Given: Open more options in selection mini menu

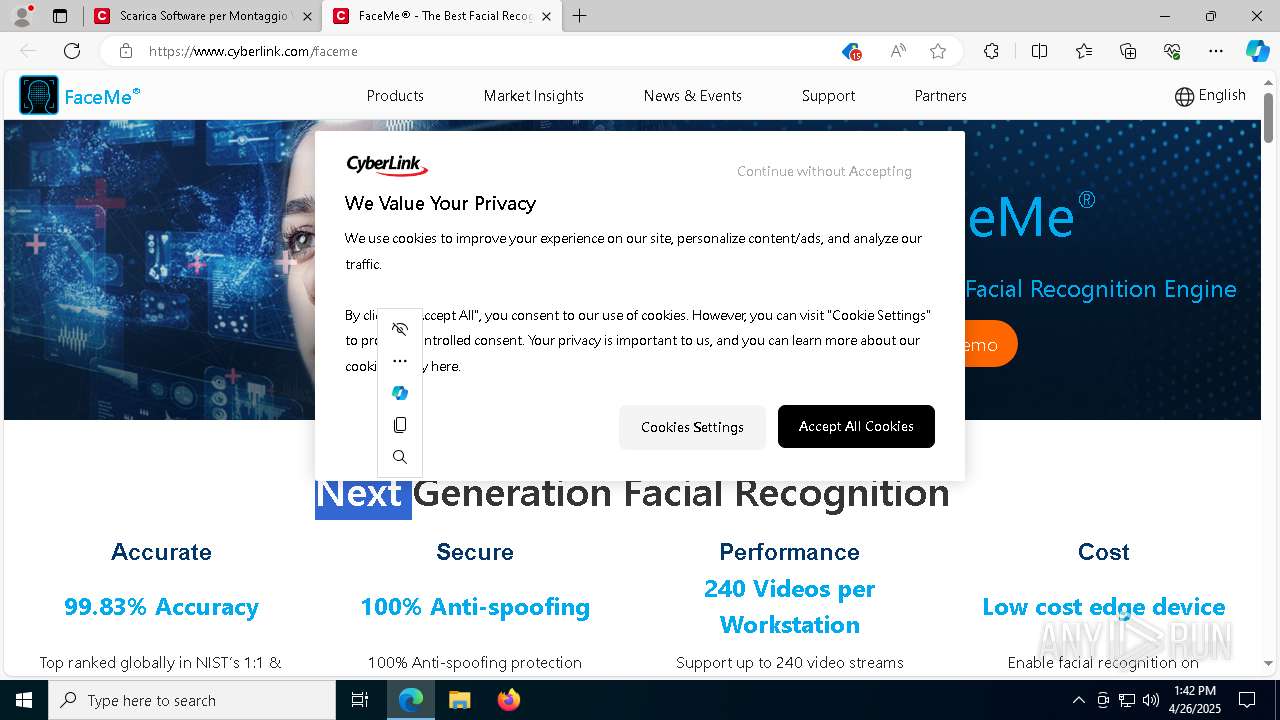Looking at the screenshot, I should pos(400,361).
